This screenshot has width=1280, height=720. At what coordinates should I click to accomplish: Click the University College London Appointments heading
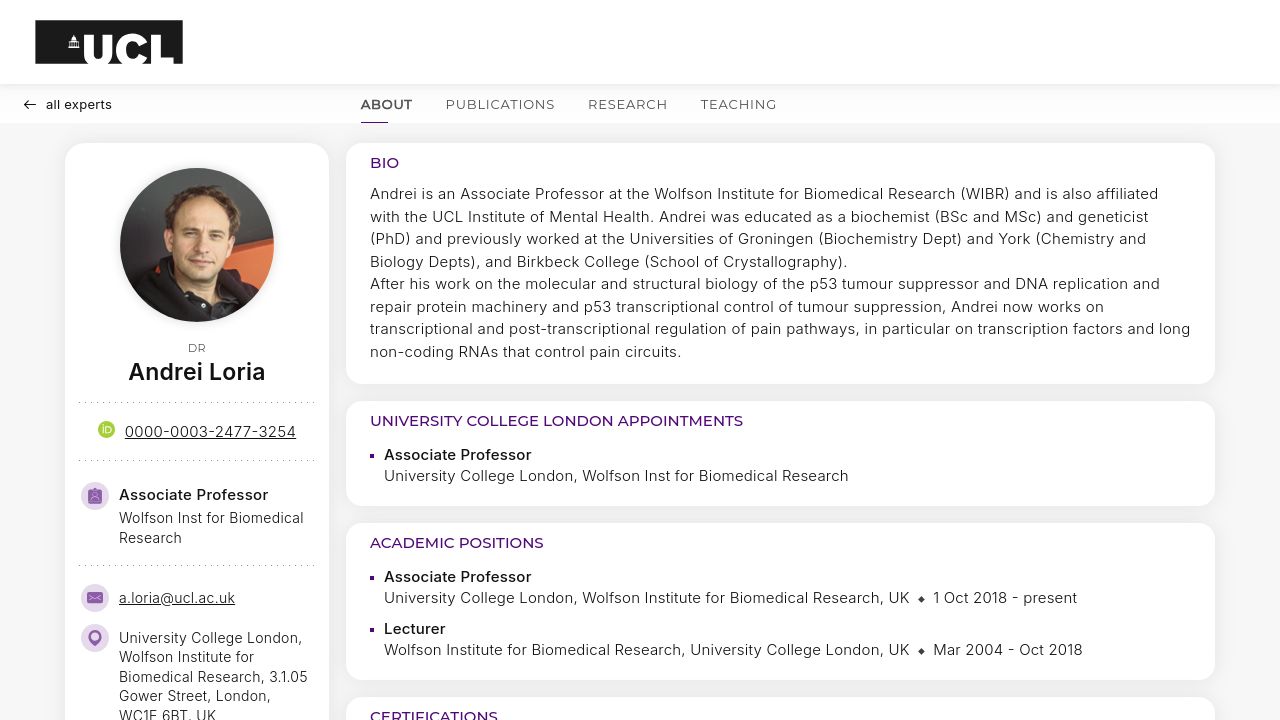(556, 421)
